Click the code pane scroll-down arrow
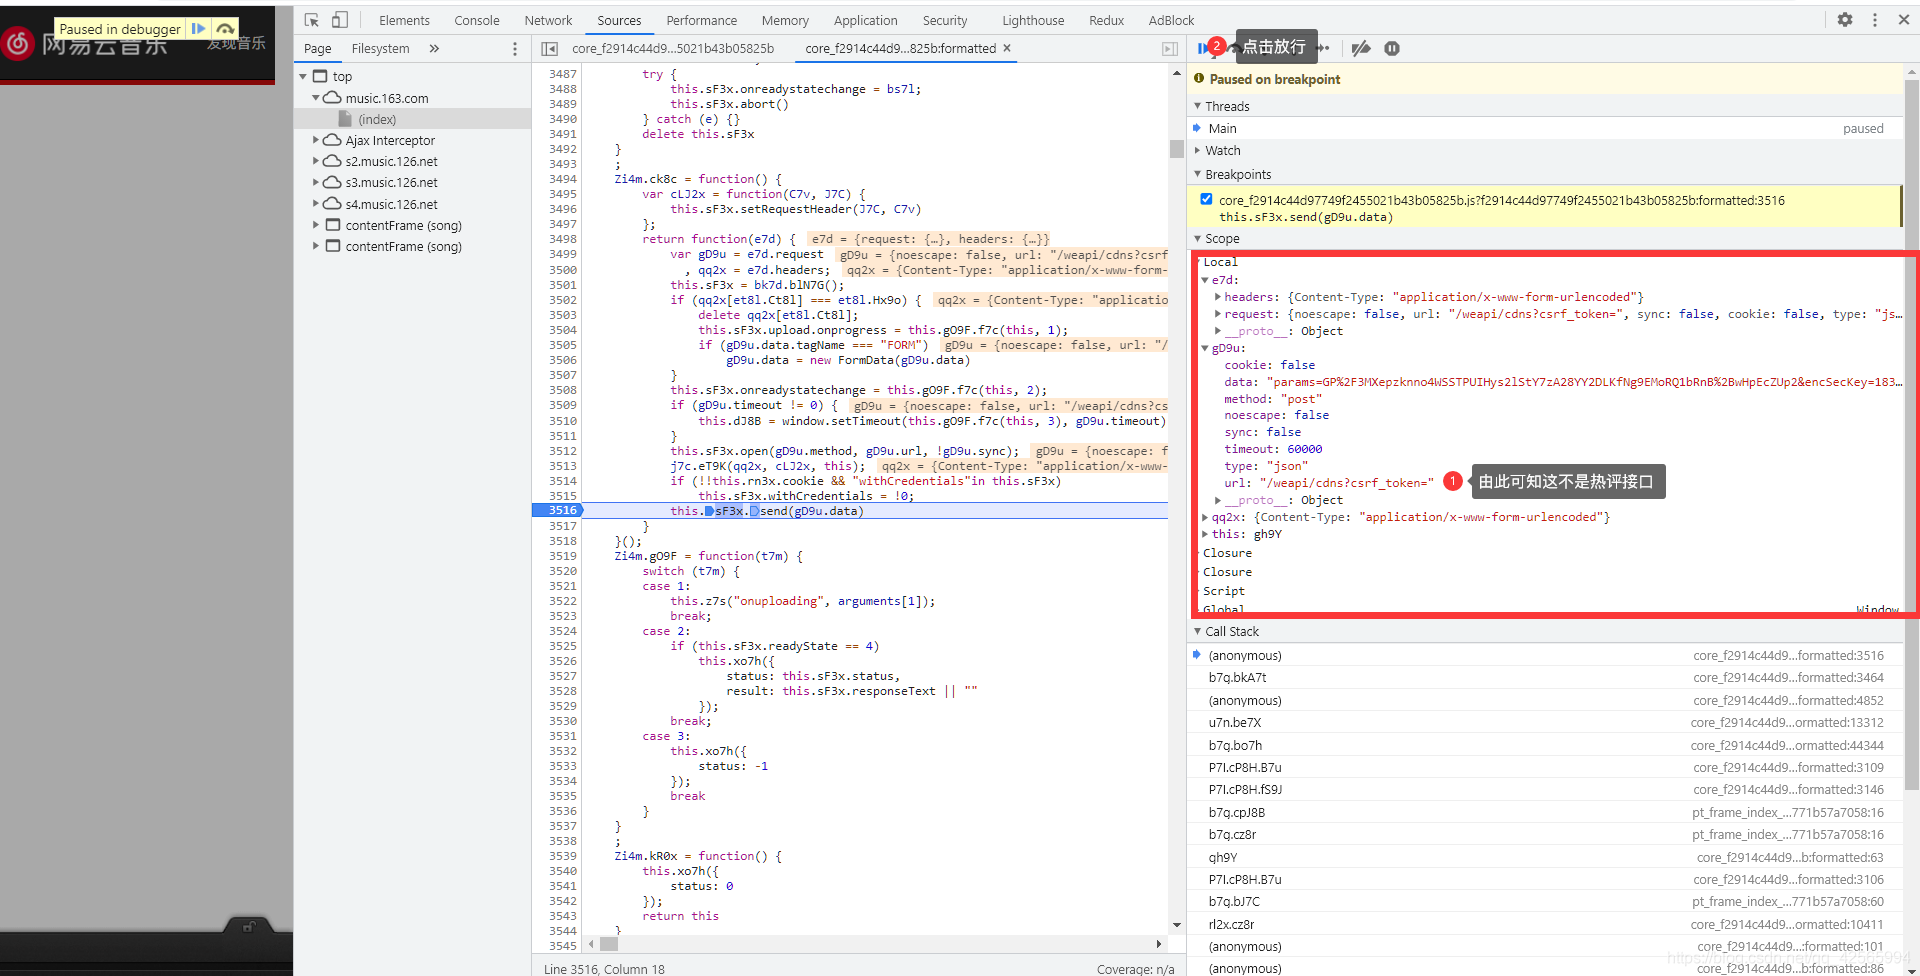 coord(1177,925)
